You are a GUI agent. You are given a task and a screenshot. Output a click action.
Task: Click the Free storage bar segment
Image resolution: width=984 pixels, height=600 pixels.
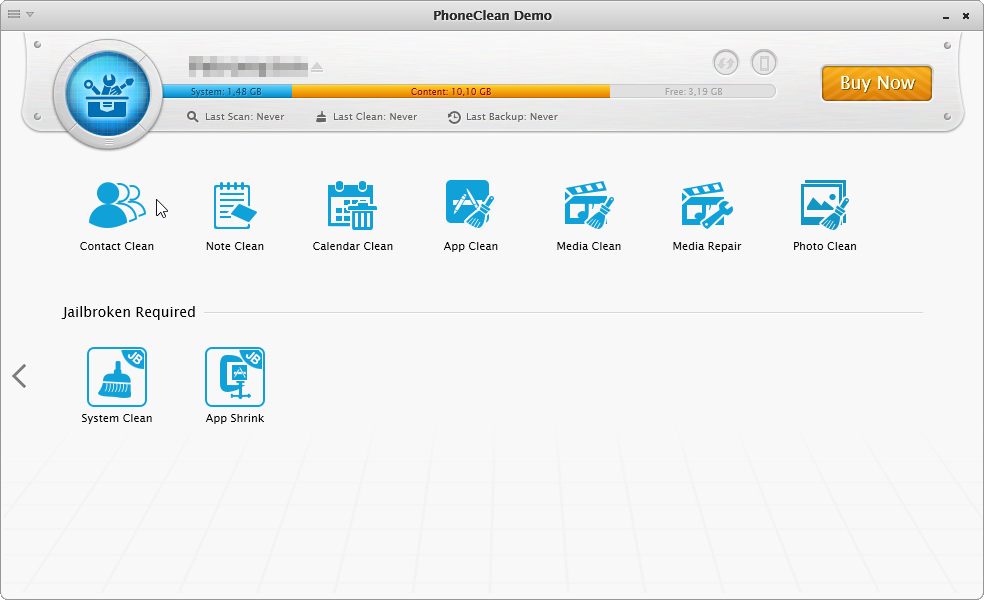(x=693, y=92)
